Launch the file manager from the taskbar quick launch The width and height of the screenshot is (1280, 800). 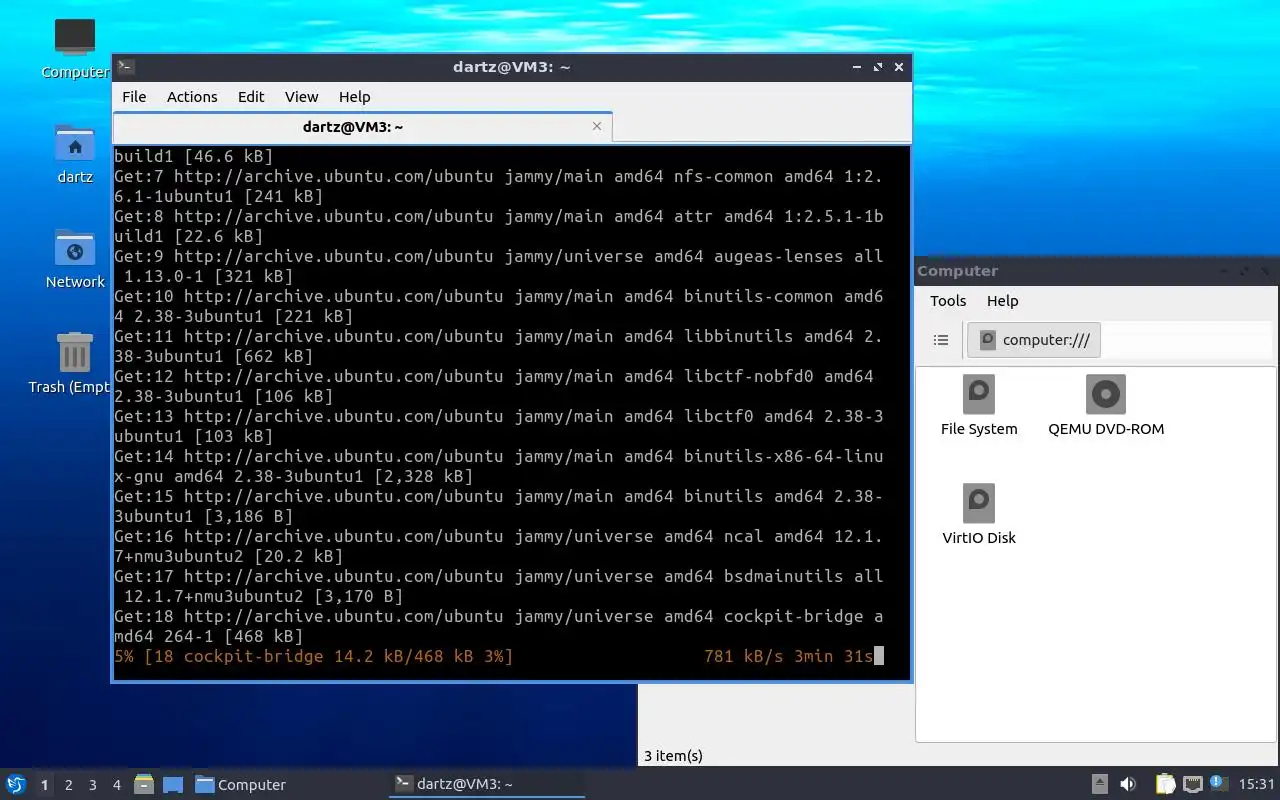(x=144, y=784)
